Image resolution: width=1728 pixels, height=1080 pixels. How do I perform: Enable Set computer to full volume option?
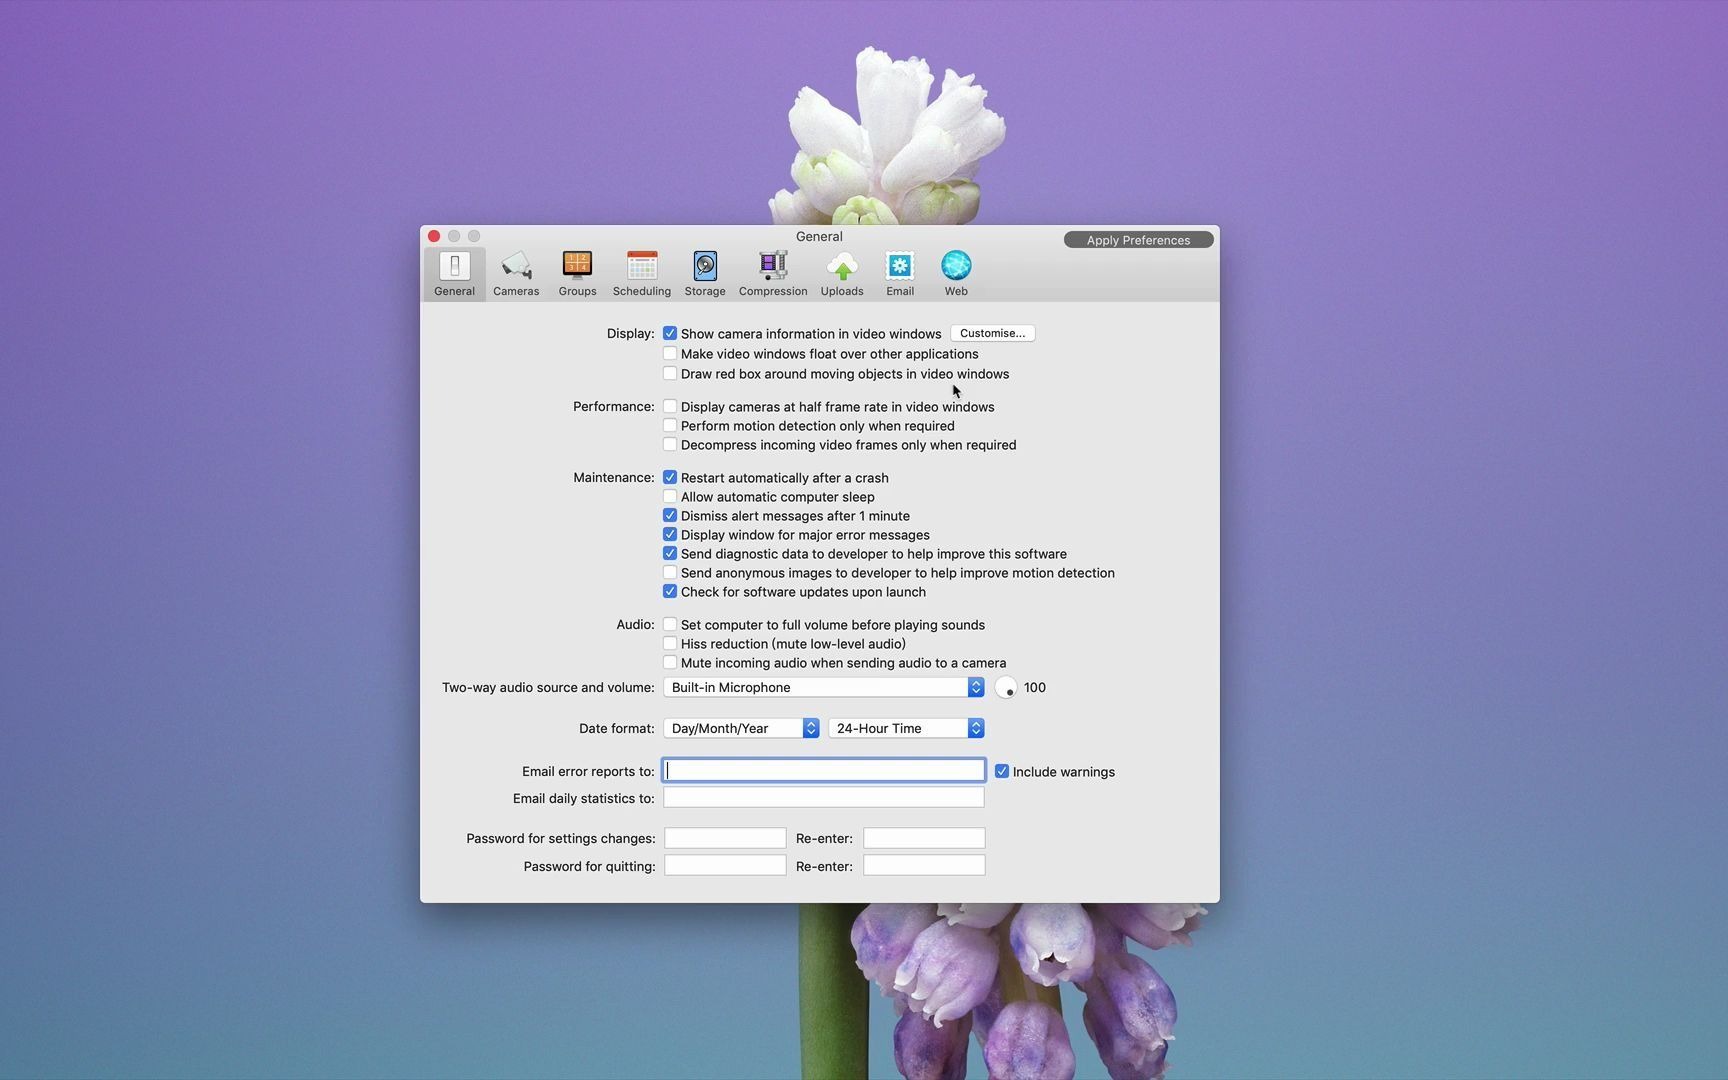670,624
